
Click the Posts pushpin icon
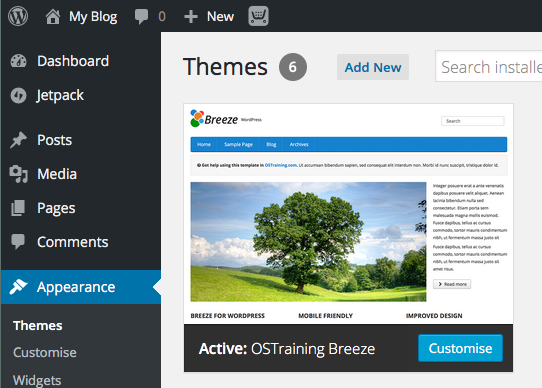click(18, 140)
